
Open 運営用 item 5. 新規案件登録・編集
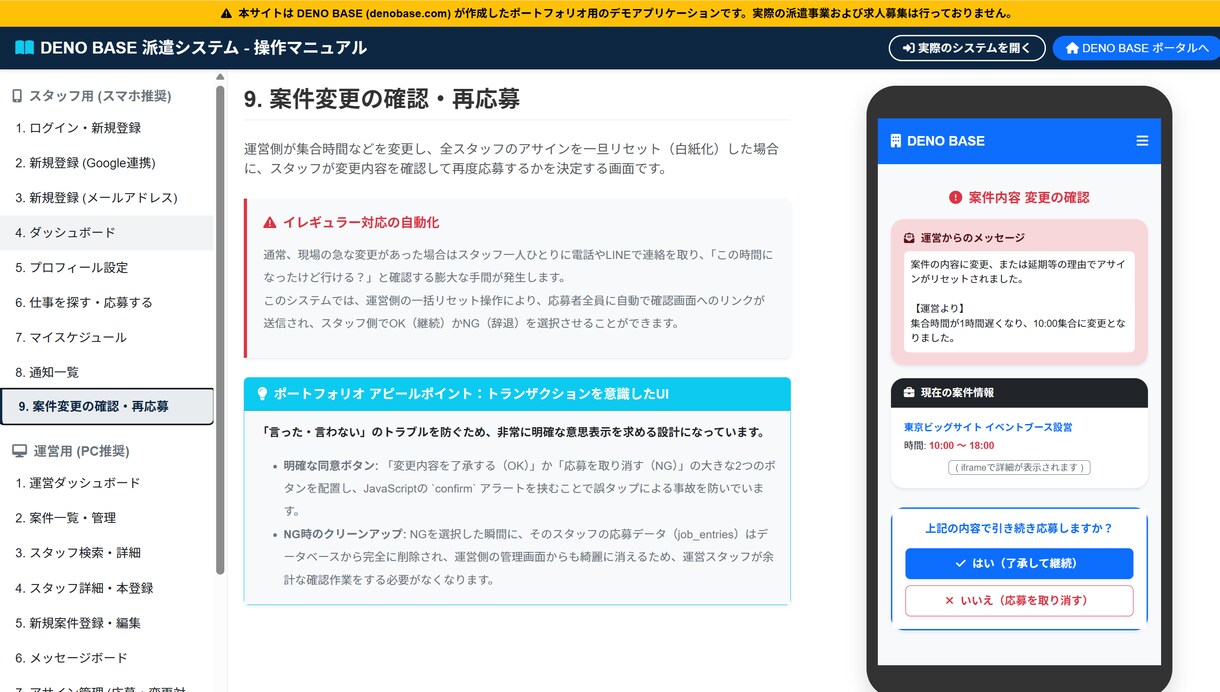tap(107, 623)
